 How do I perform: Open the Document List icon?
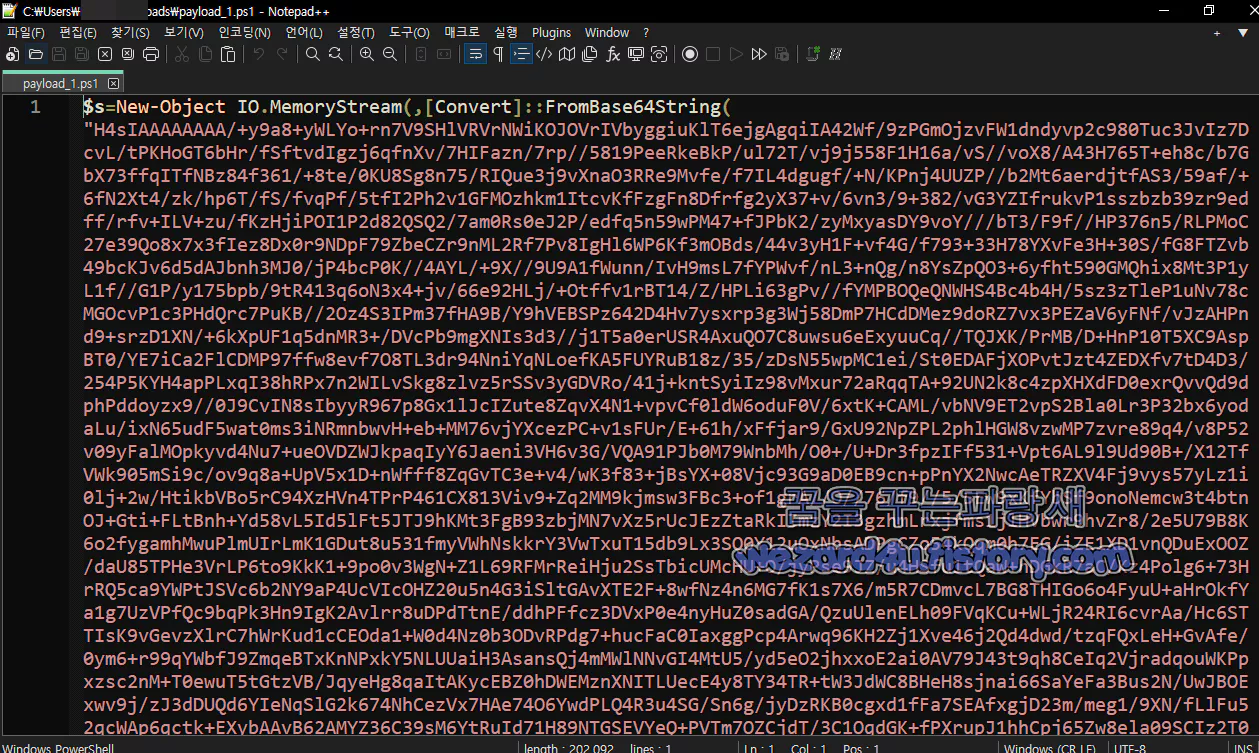[590, 54]
